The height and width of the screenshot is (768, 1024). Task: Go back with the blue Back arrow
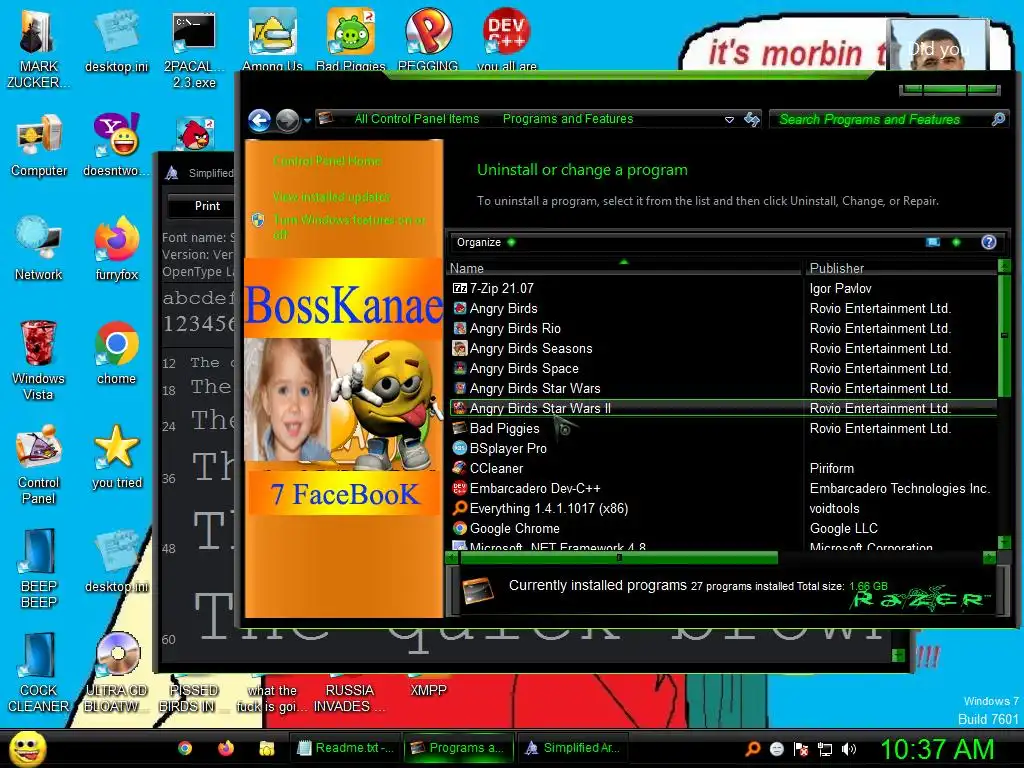click(260, 120)
